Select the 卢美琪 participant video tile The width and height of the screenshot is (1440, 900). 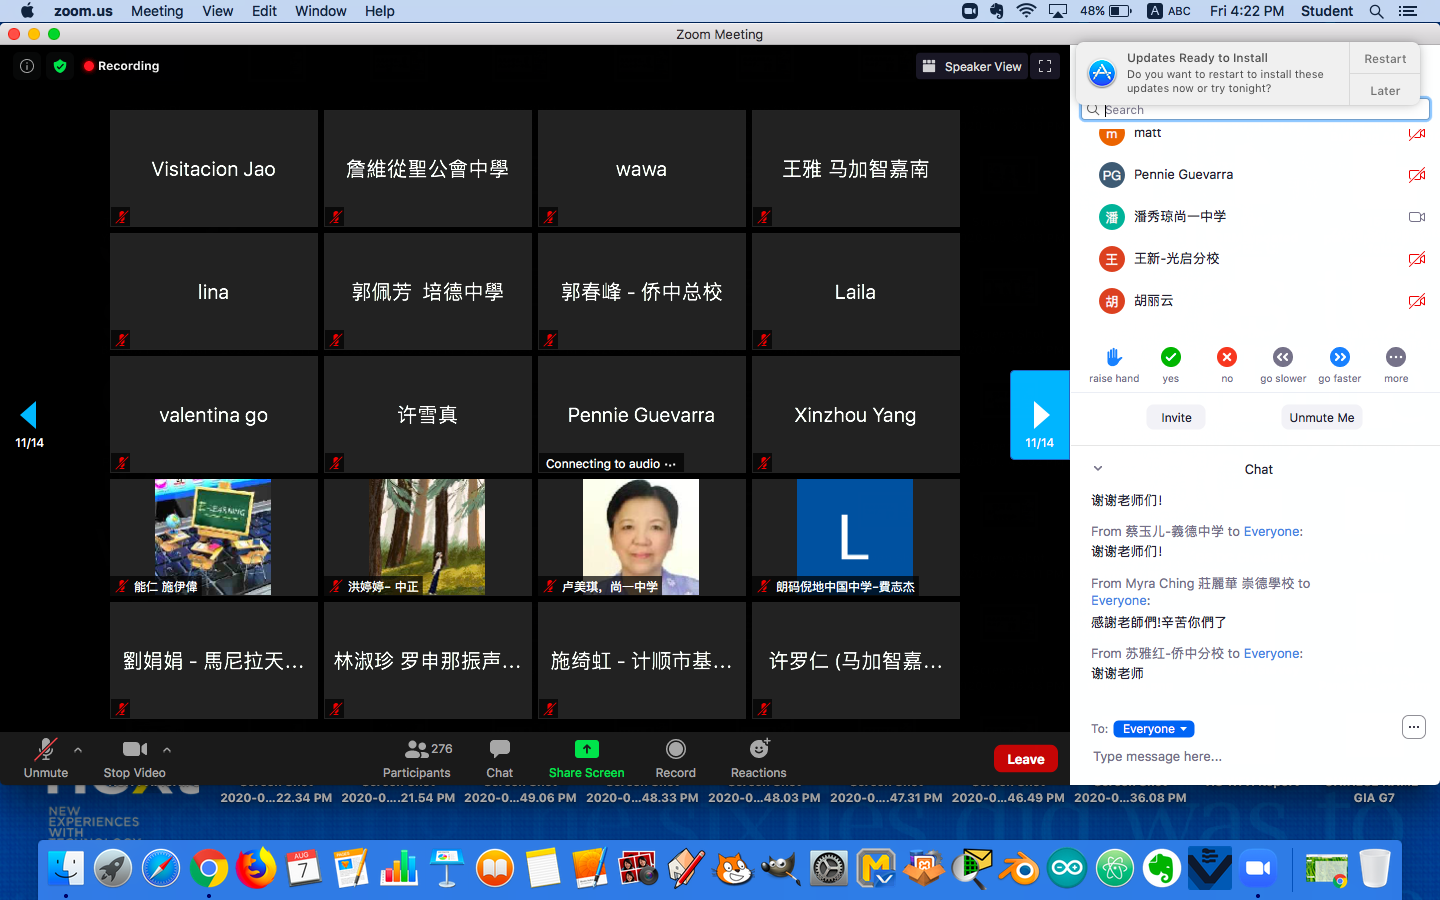click(641, 537)
